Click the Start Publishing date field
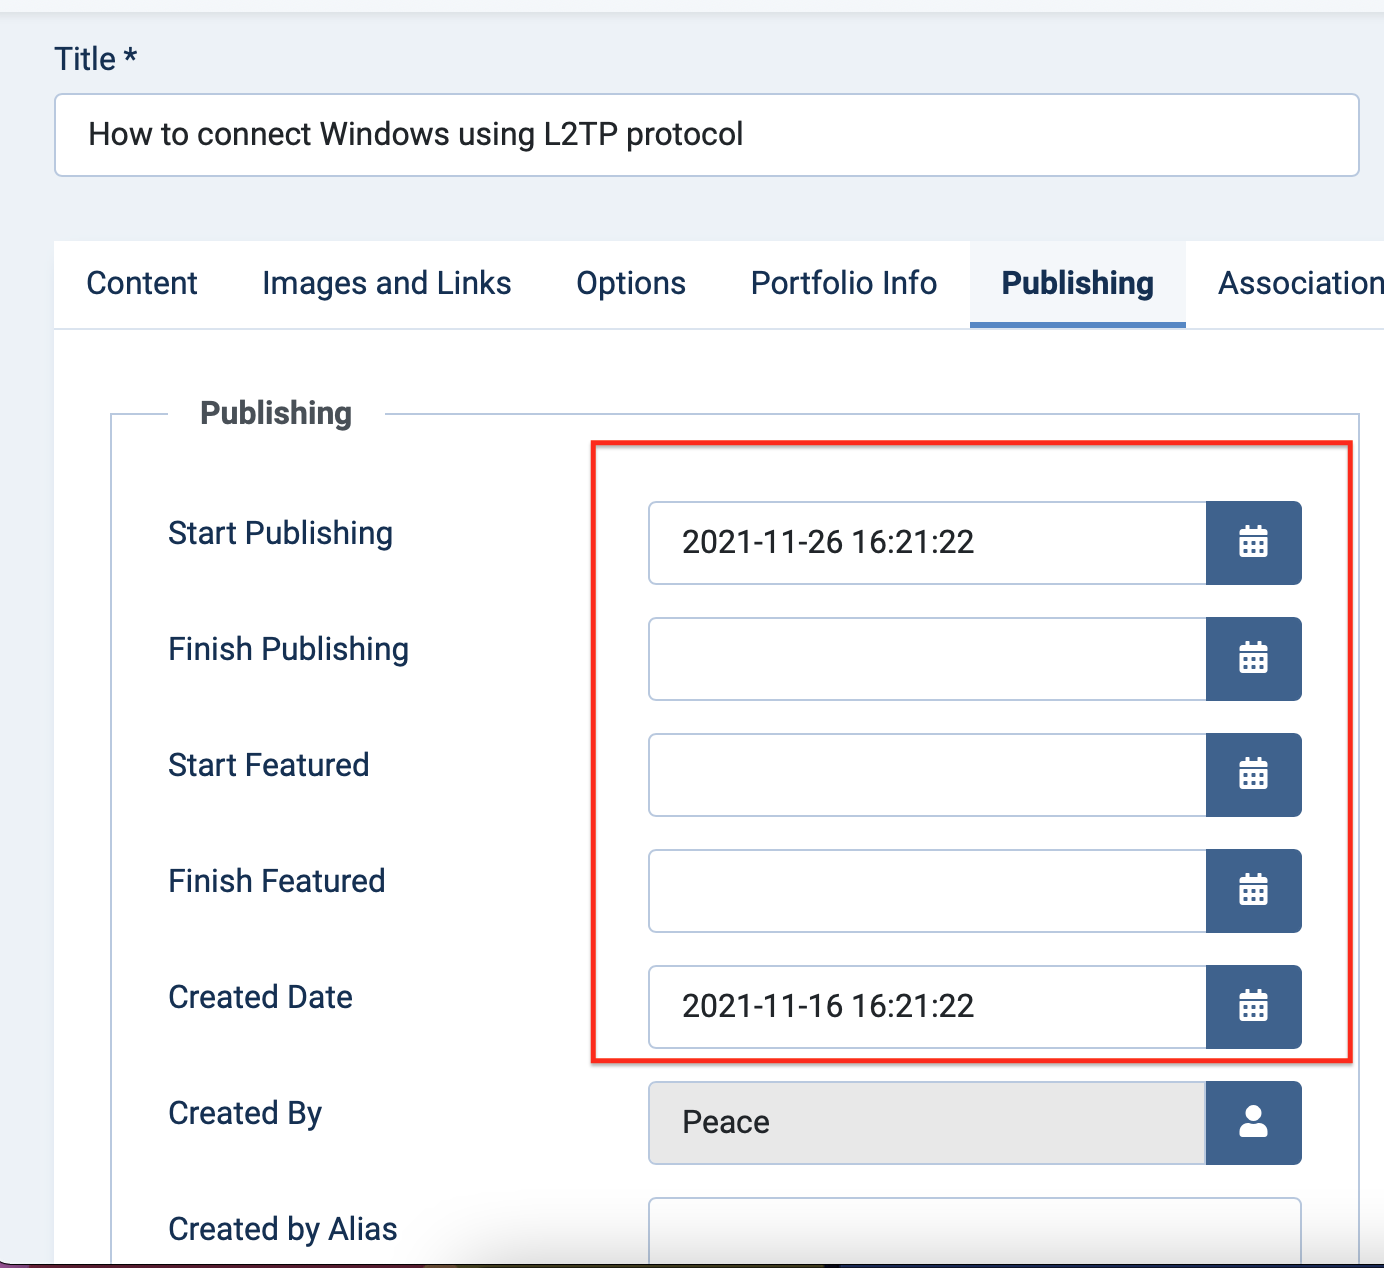This screenshot has height=1268, width=1384. click(928, 543)
